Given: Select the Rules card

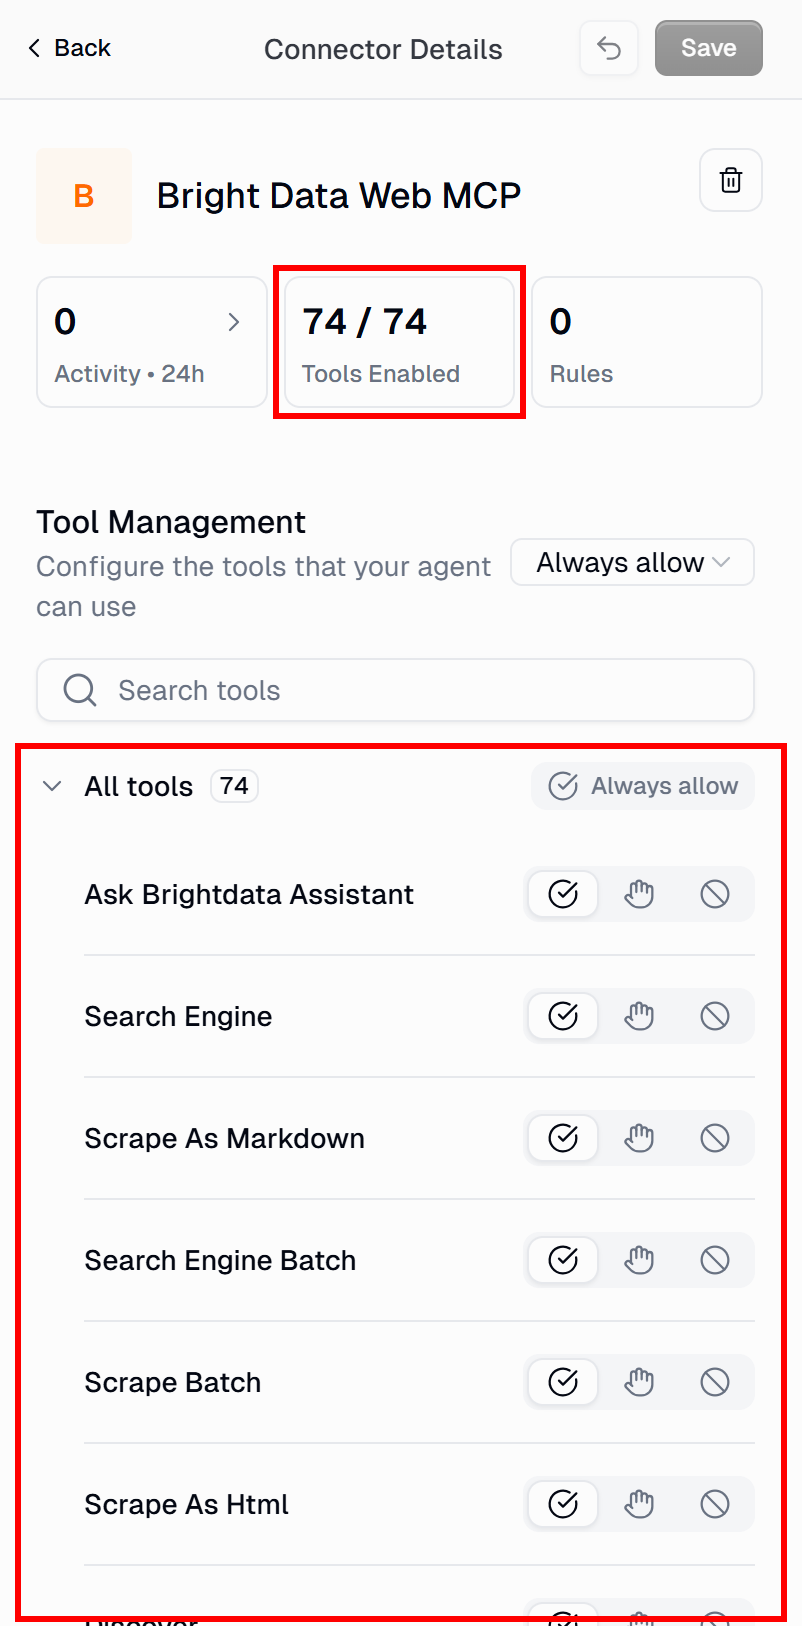Looking at the screenshot, I should [647, 342].
